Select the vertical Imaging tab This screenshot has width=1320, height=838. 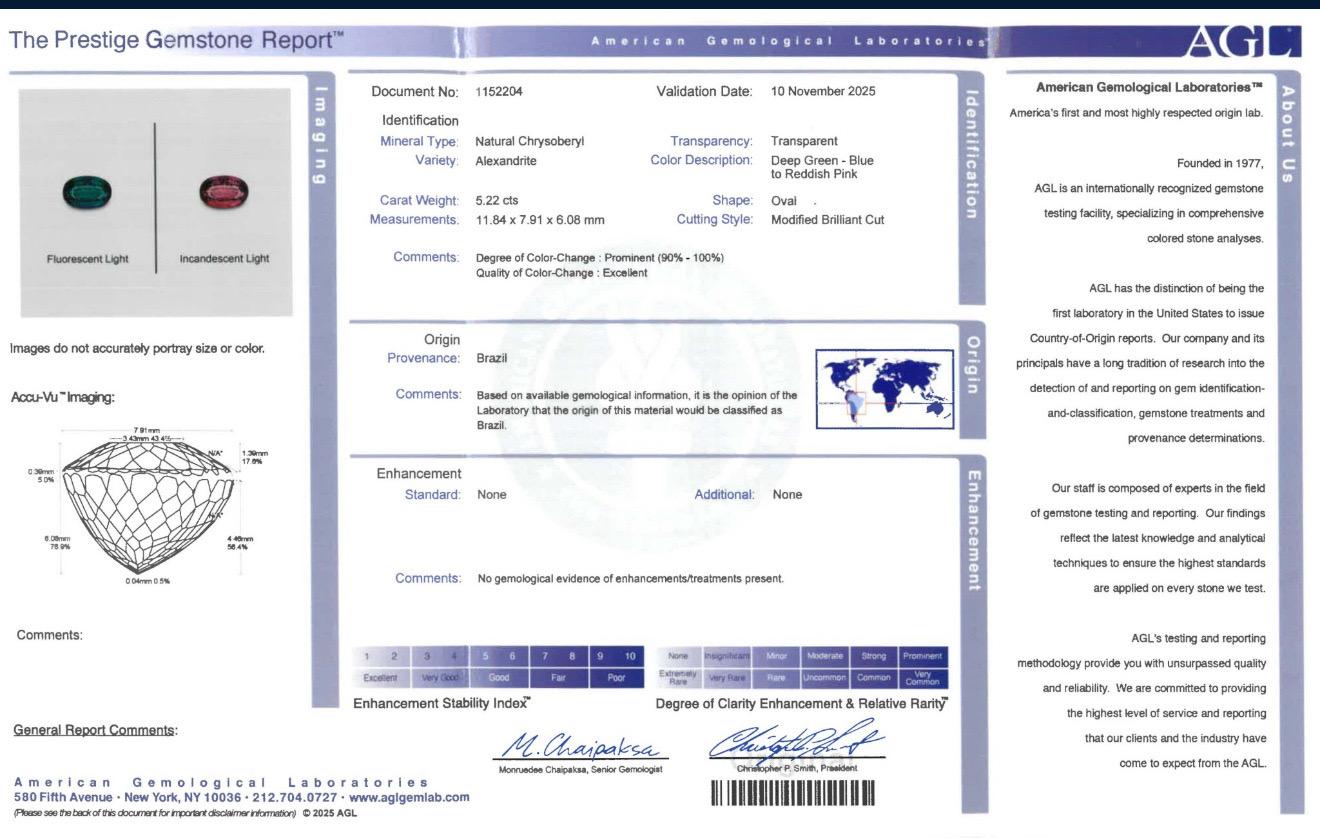(x=320, y=136)
